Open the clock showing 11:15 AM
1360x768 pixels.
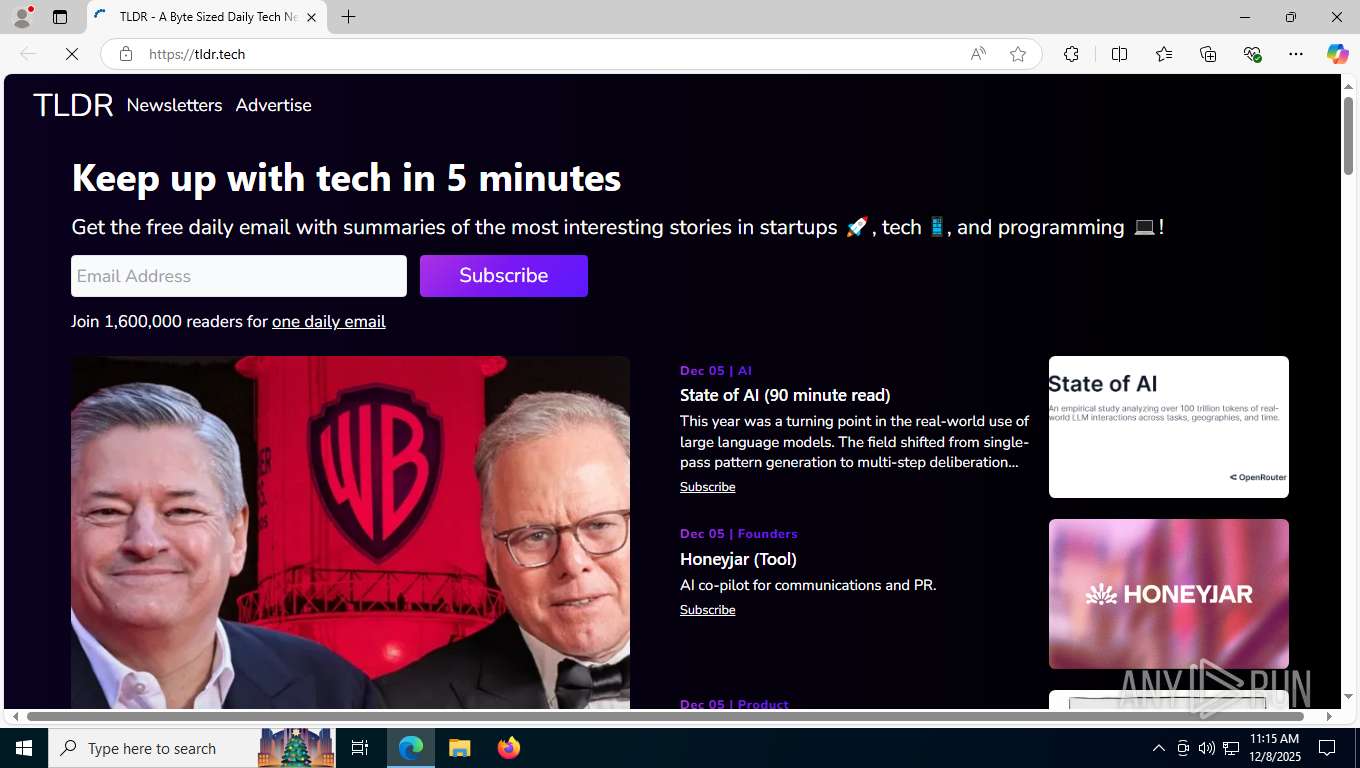pos(1274,748)
